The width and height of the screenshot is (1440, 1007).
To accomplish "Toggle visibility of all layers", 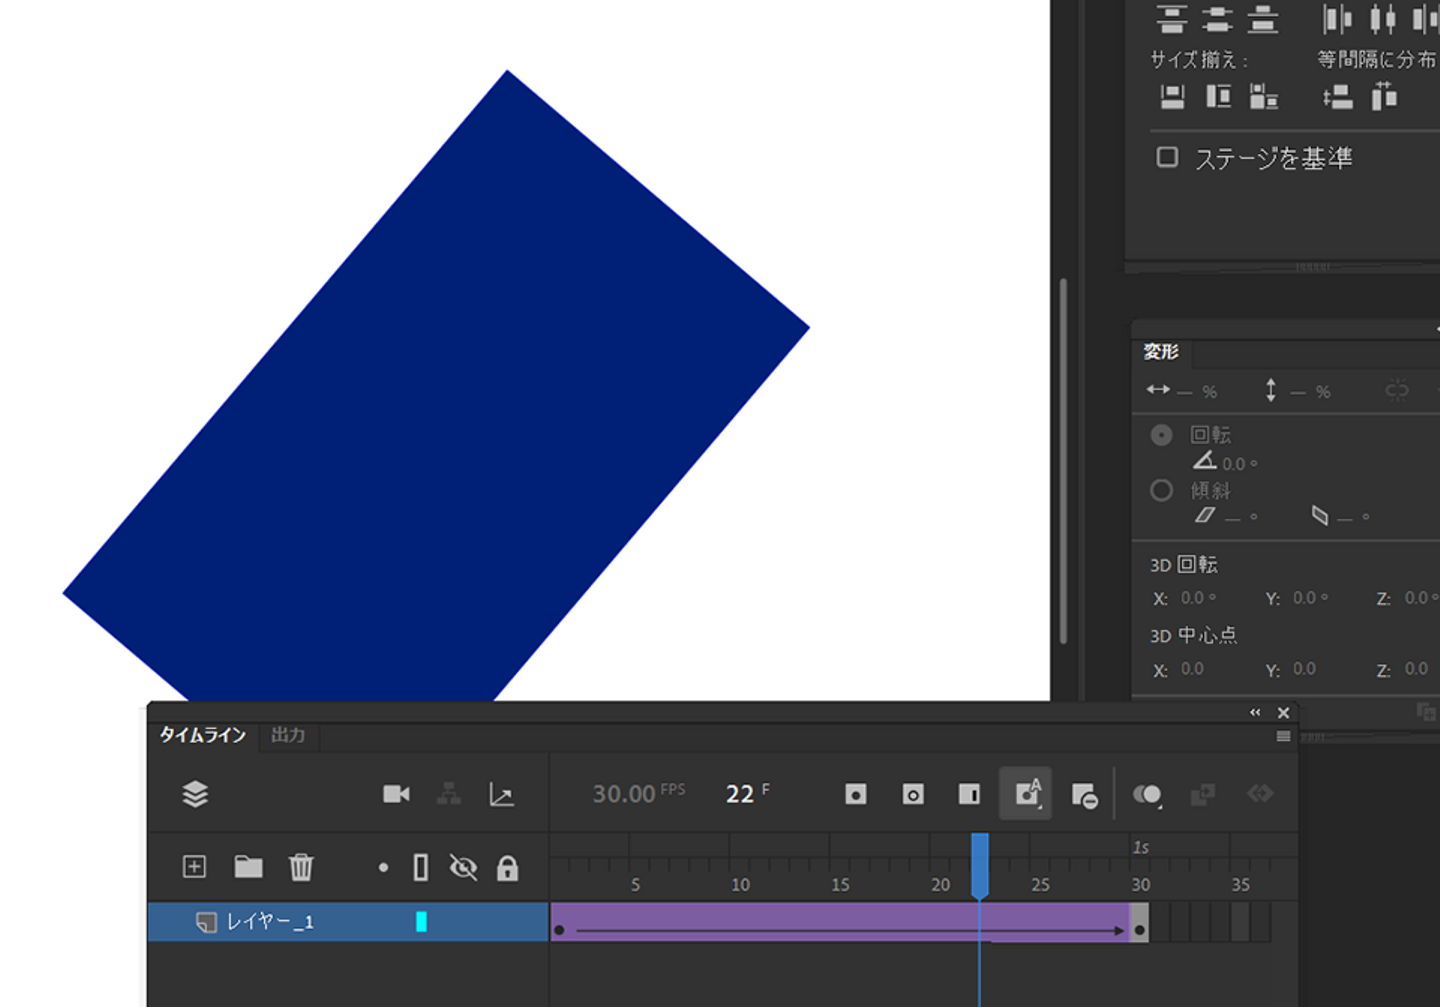I will [463, 867].
